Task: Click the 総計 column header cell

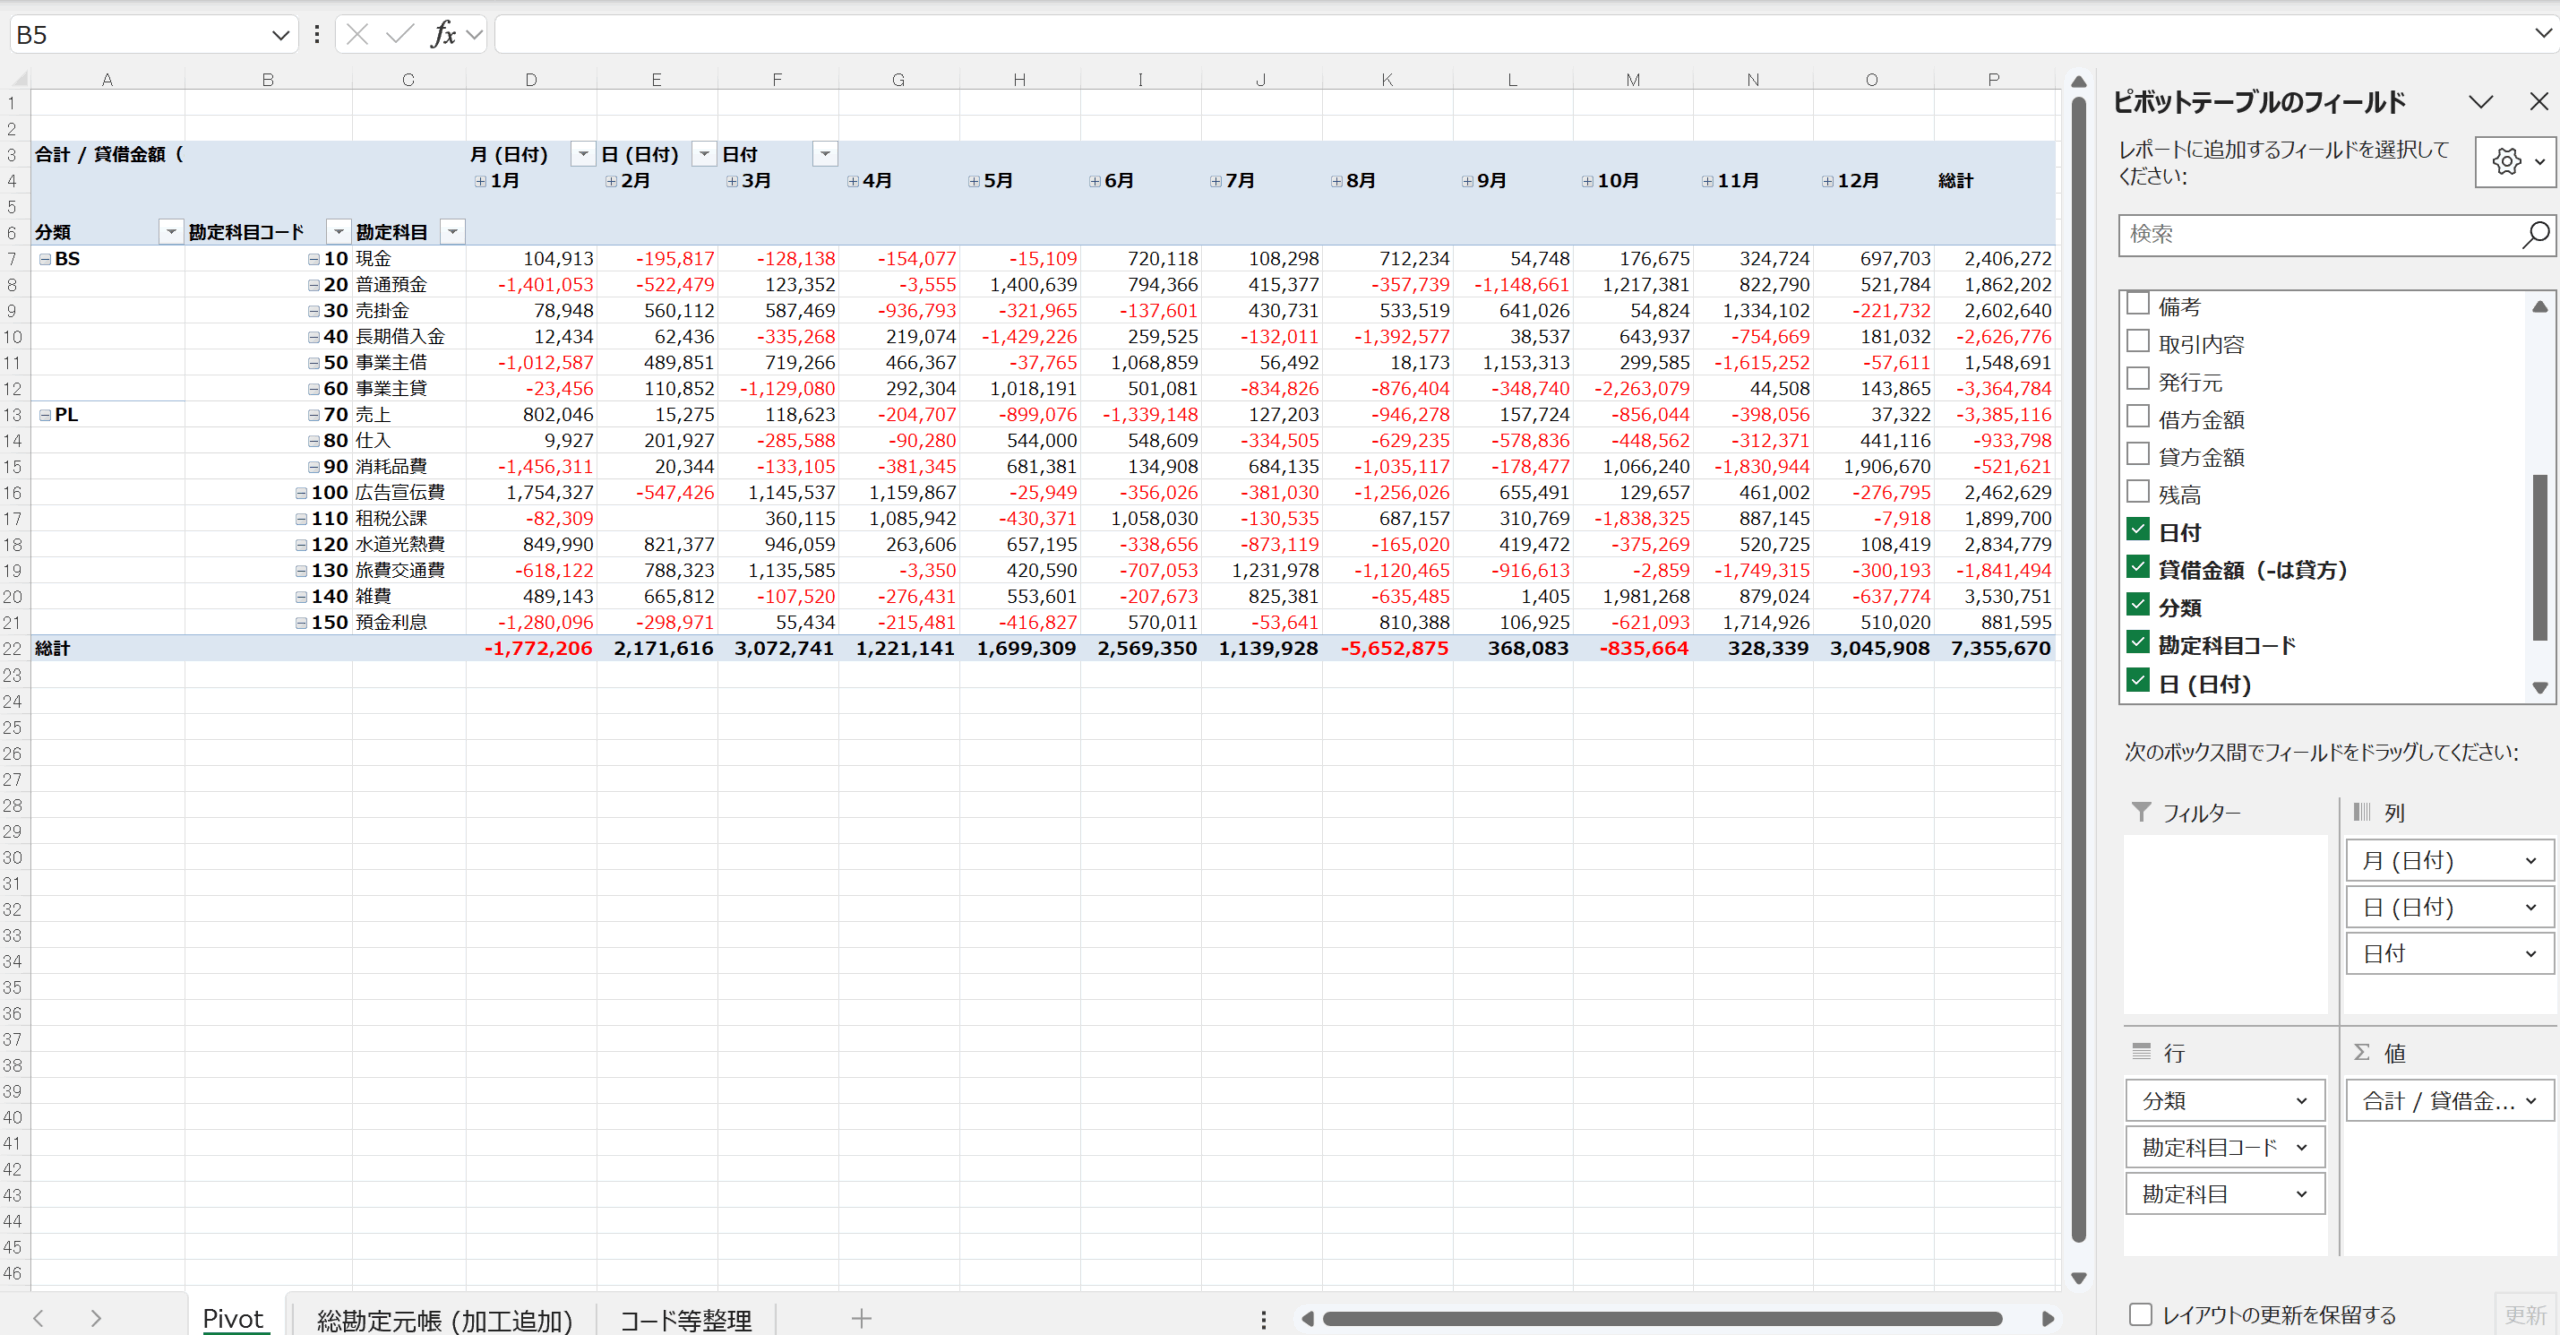Action: click(x=1995, y=181)
